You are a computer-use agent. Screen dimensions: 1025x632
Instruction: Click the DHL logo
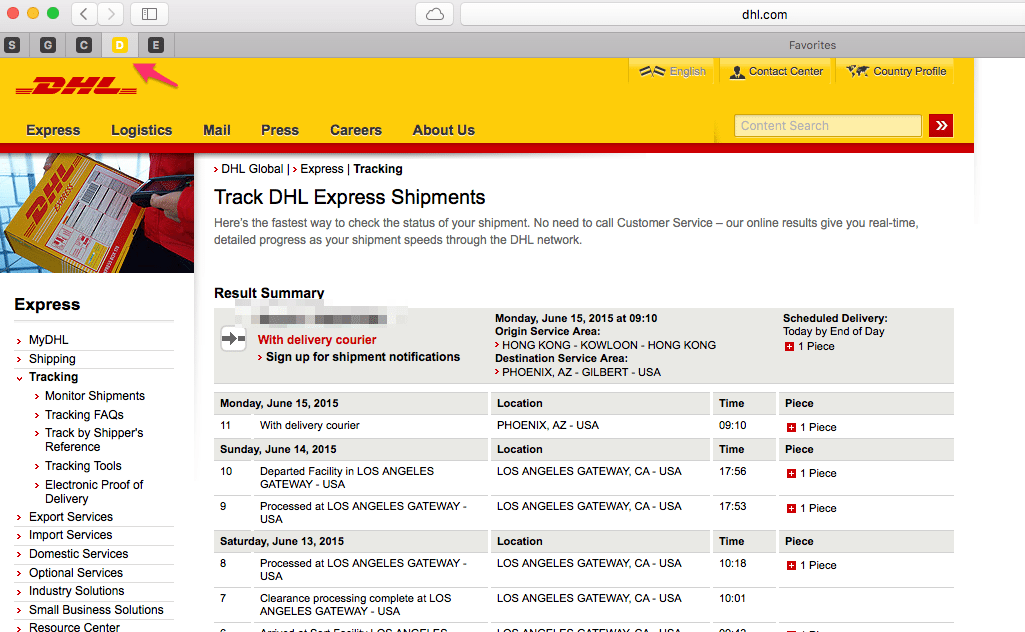76,86
